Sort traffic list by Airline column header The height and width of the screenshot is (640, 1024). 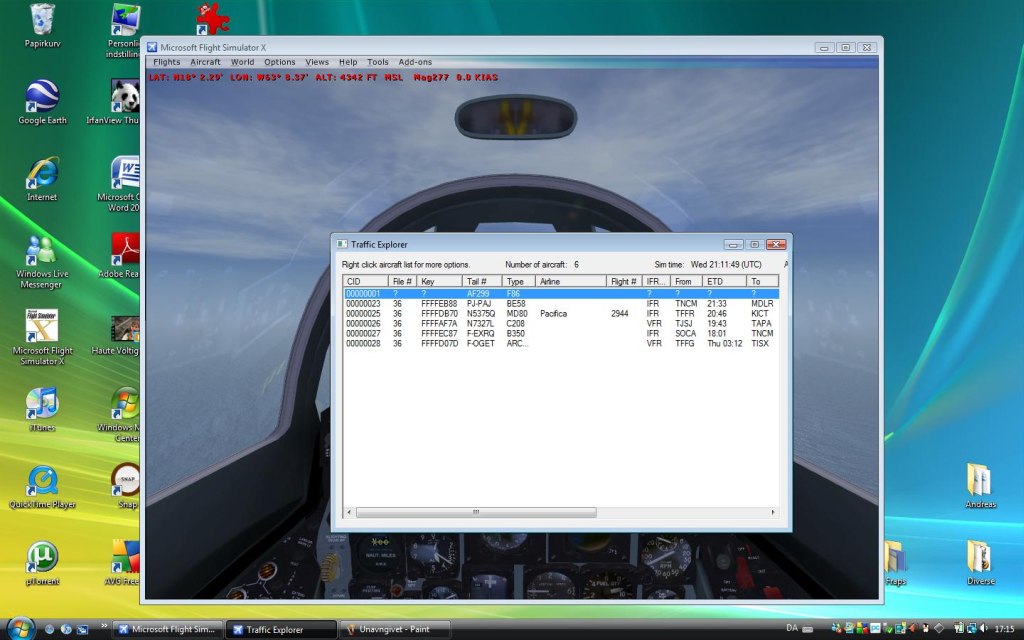(x=570, y=282)
